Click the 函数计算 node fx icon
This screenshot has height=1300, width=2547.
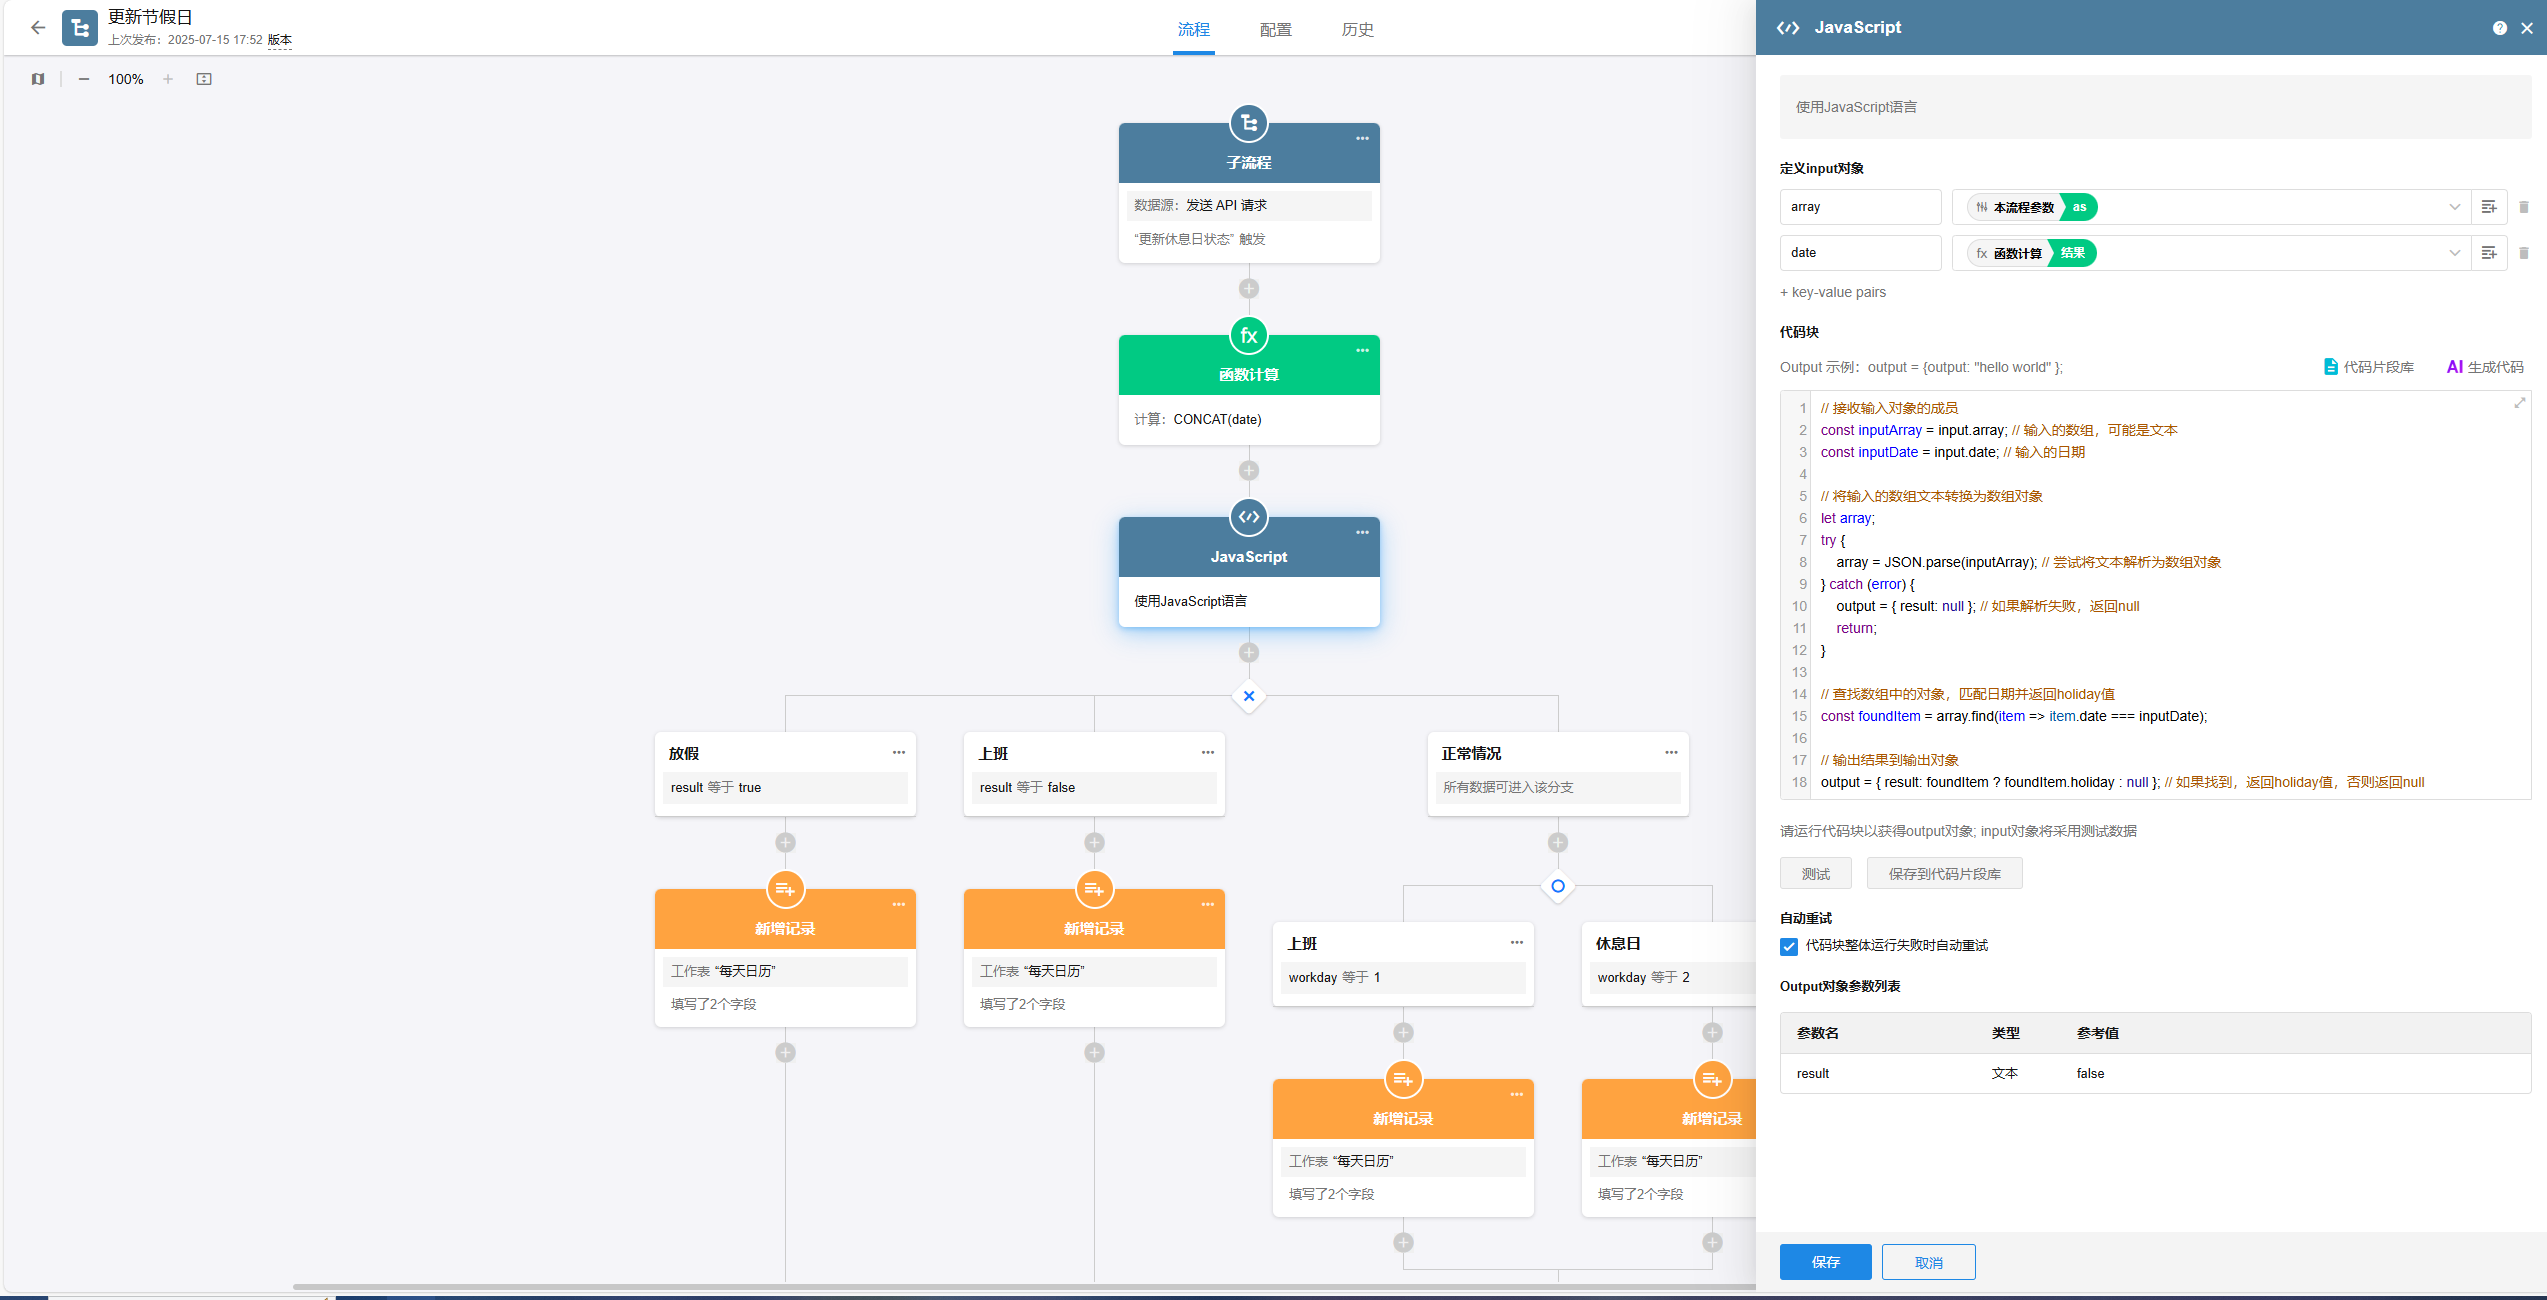click(1249, 336)
